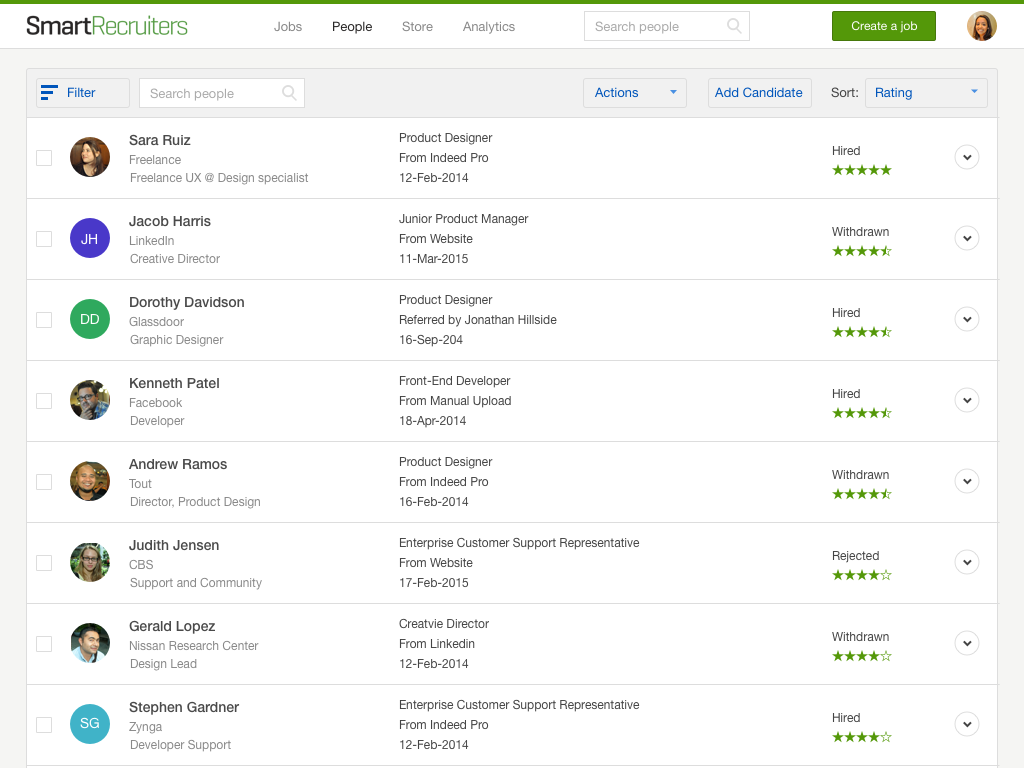Viewport: 1024px width, 768px height.
Task: Expand Kenneth Patel's row chevron
Action: pos(967,400)
